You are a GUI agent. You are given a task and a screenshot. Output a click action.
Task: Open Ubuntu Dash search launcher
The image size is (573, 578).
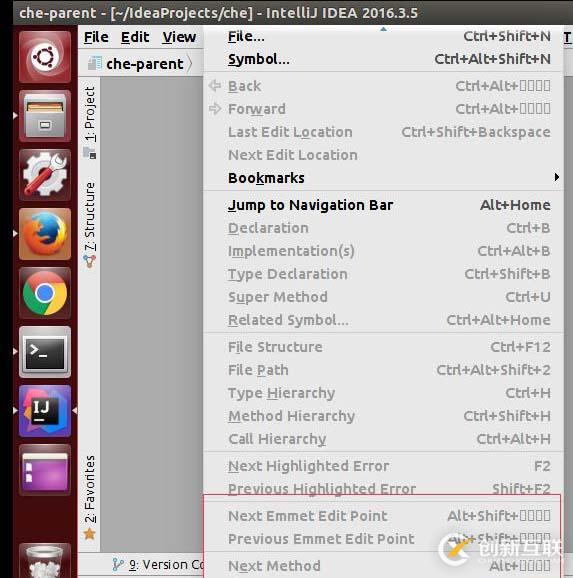(45, 57)
